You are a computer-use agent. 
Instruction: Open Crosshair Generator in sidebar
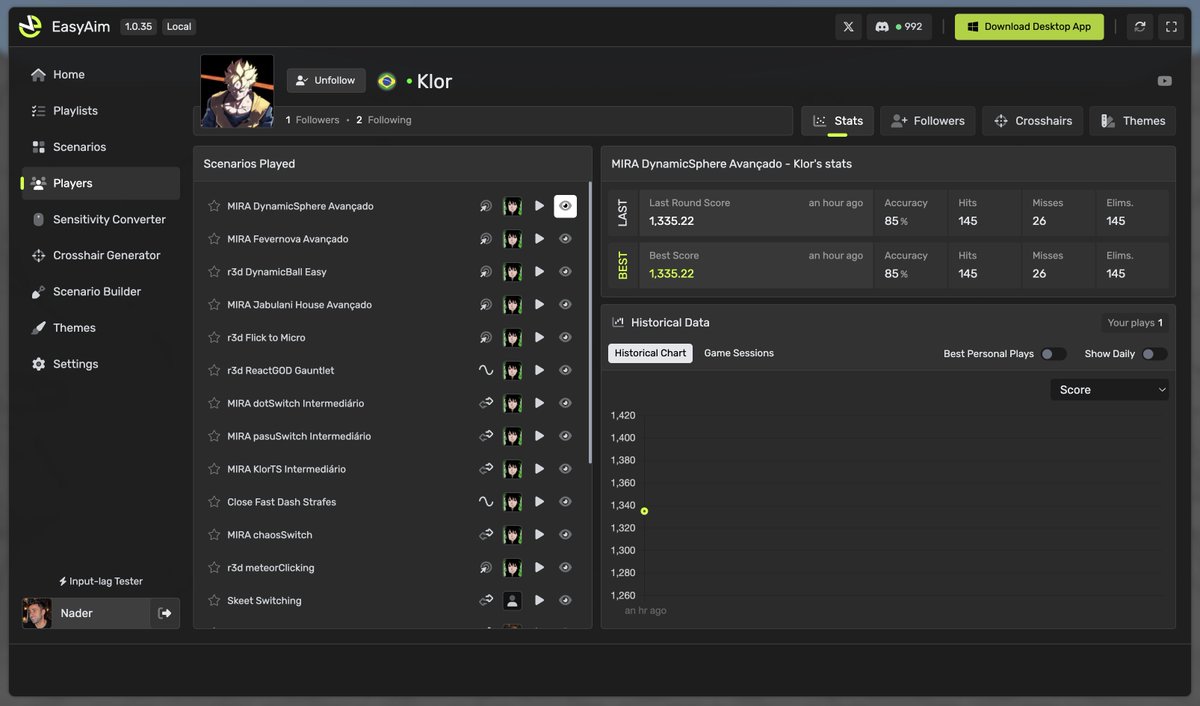point(101,255)
